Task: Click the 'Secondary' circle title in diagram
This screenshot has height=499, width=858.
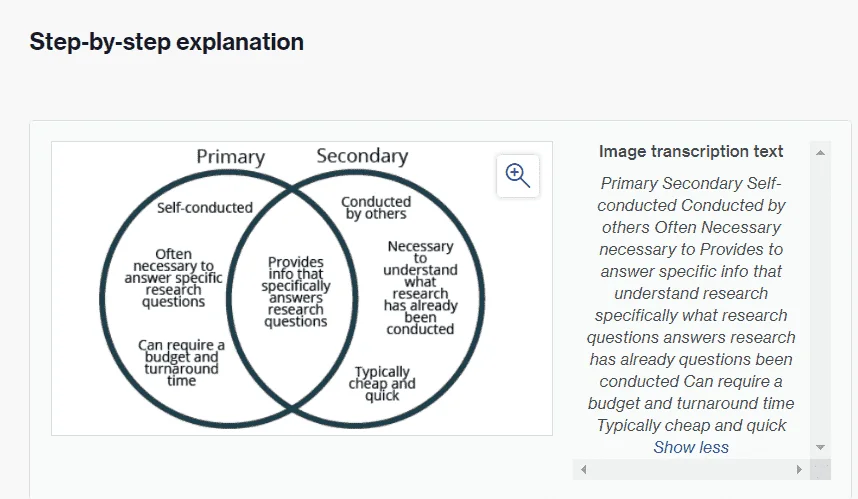Action: coord(362,156)
